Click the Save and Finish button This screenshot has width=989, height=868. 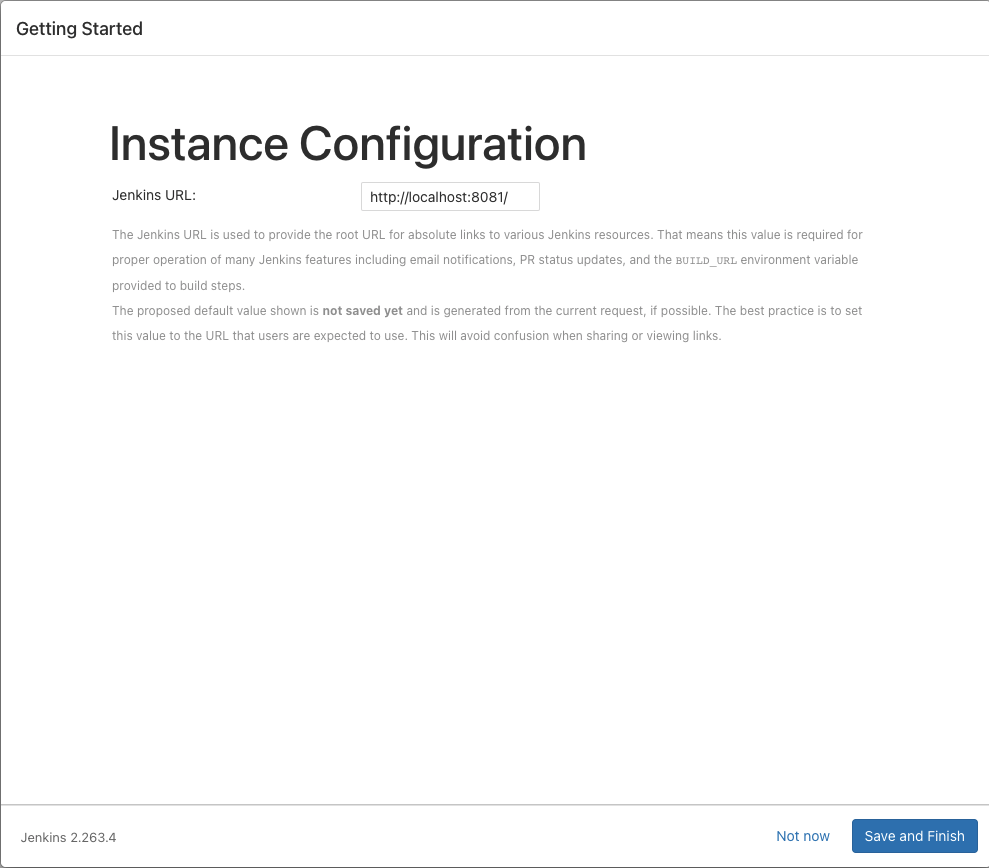click(x=914, y=836)
